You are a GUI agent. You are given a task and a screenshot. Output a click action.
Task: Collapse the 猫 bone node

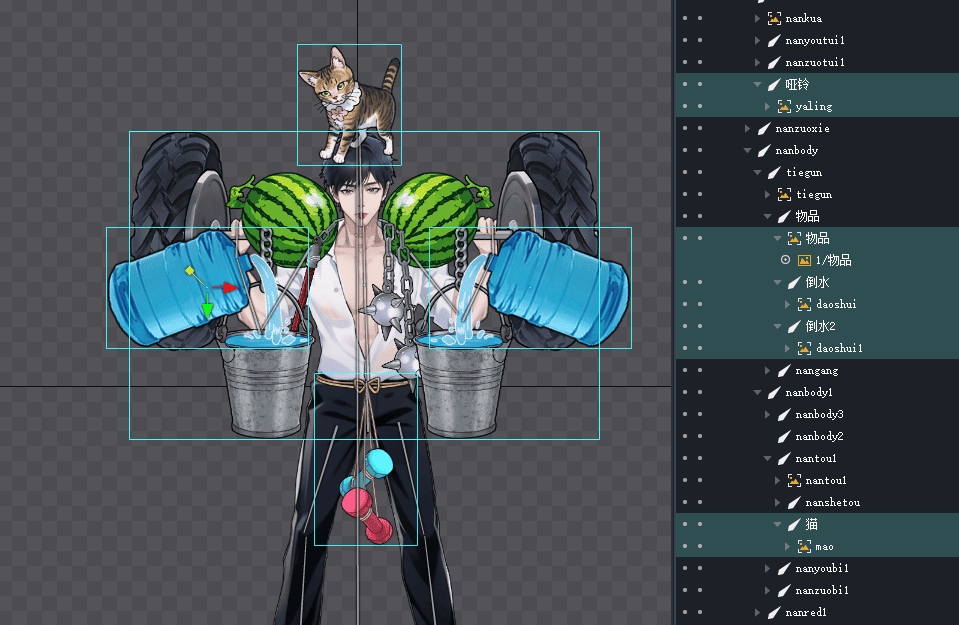778,525
